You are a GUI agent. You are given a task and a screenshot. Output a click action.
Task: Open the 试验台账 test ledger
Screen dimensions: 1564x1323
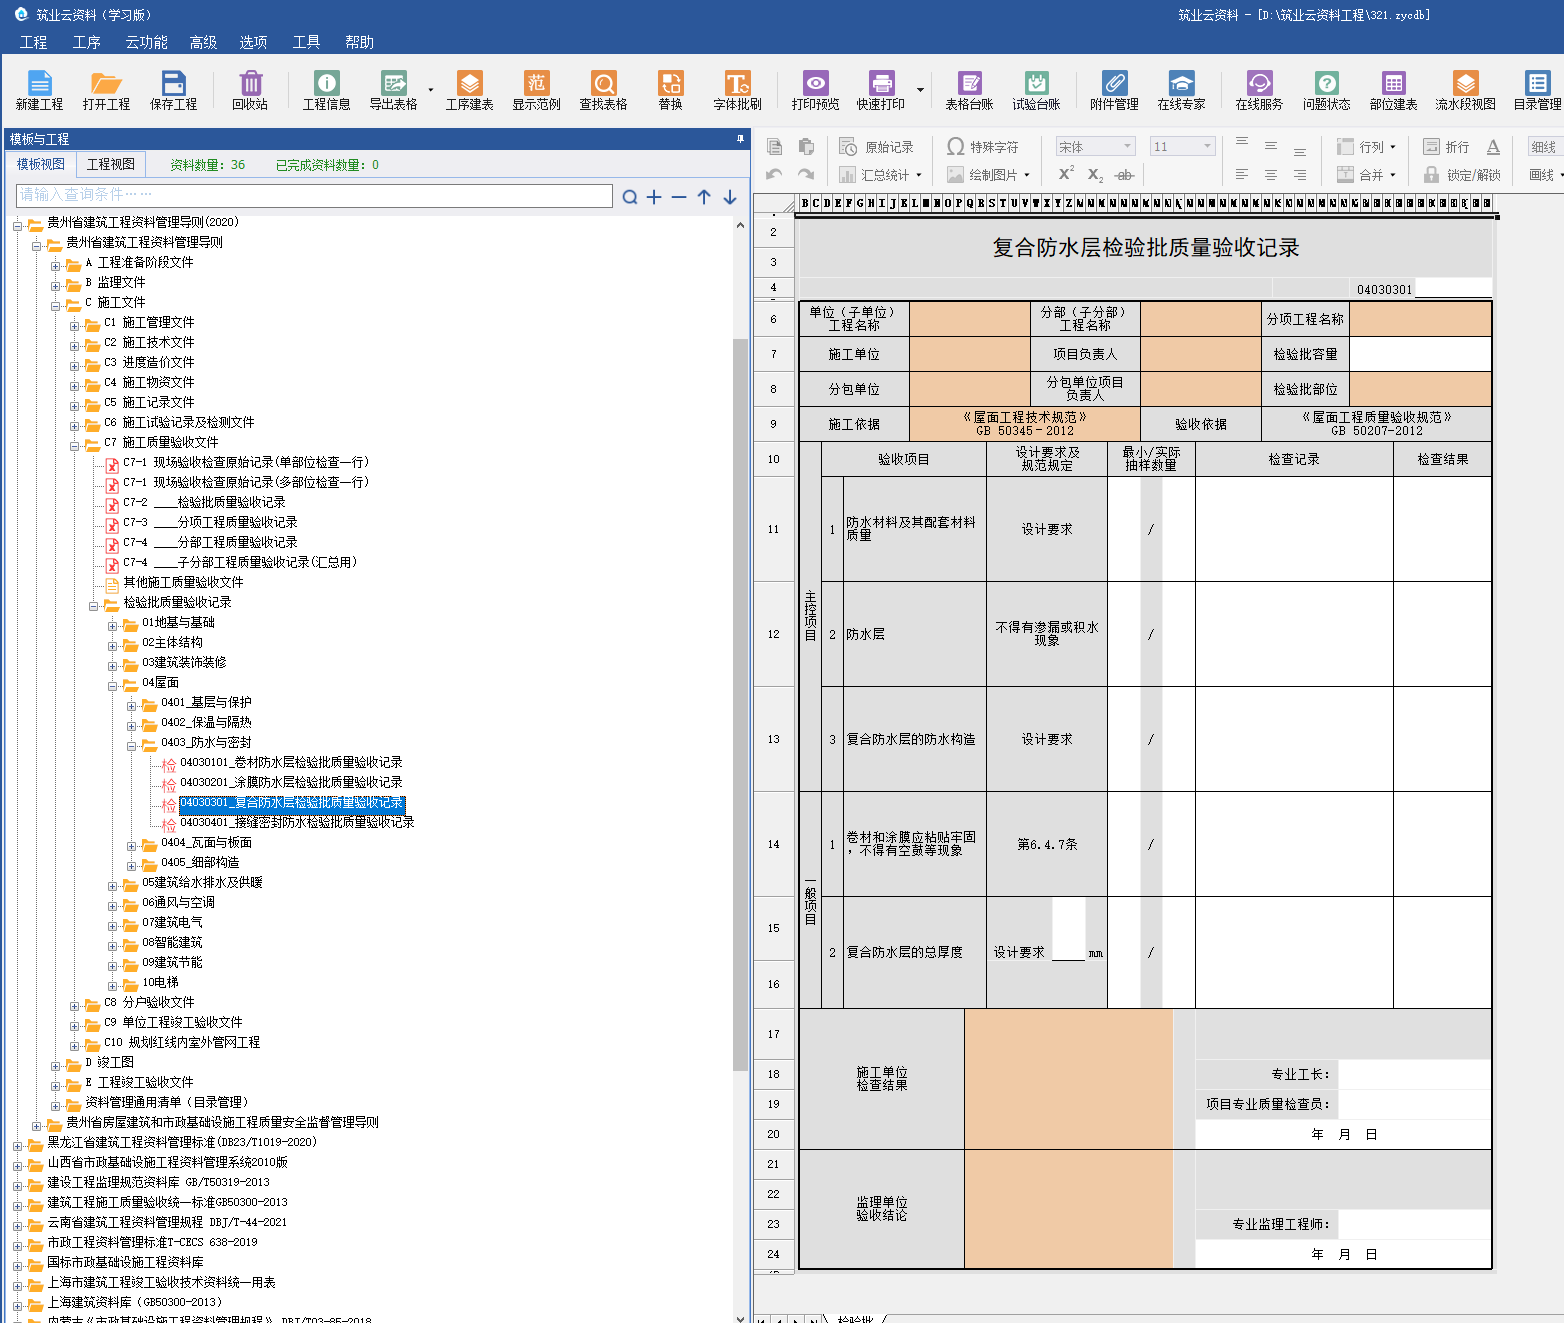[x=1036, y=90]
